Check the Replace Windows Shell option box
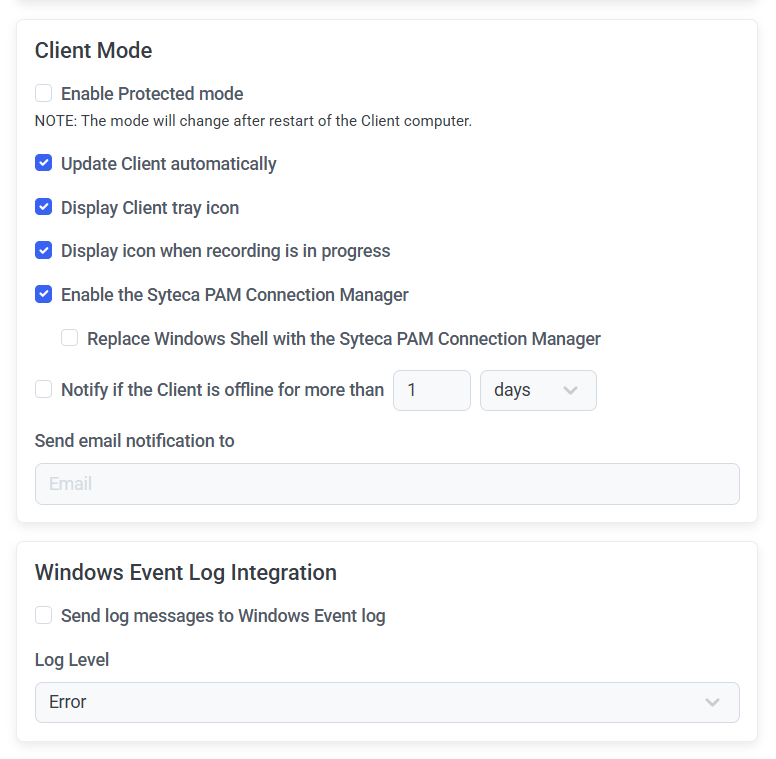This screenshot has height=759, width=776. 69,338
